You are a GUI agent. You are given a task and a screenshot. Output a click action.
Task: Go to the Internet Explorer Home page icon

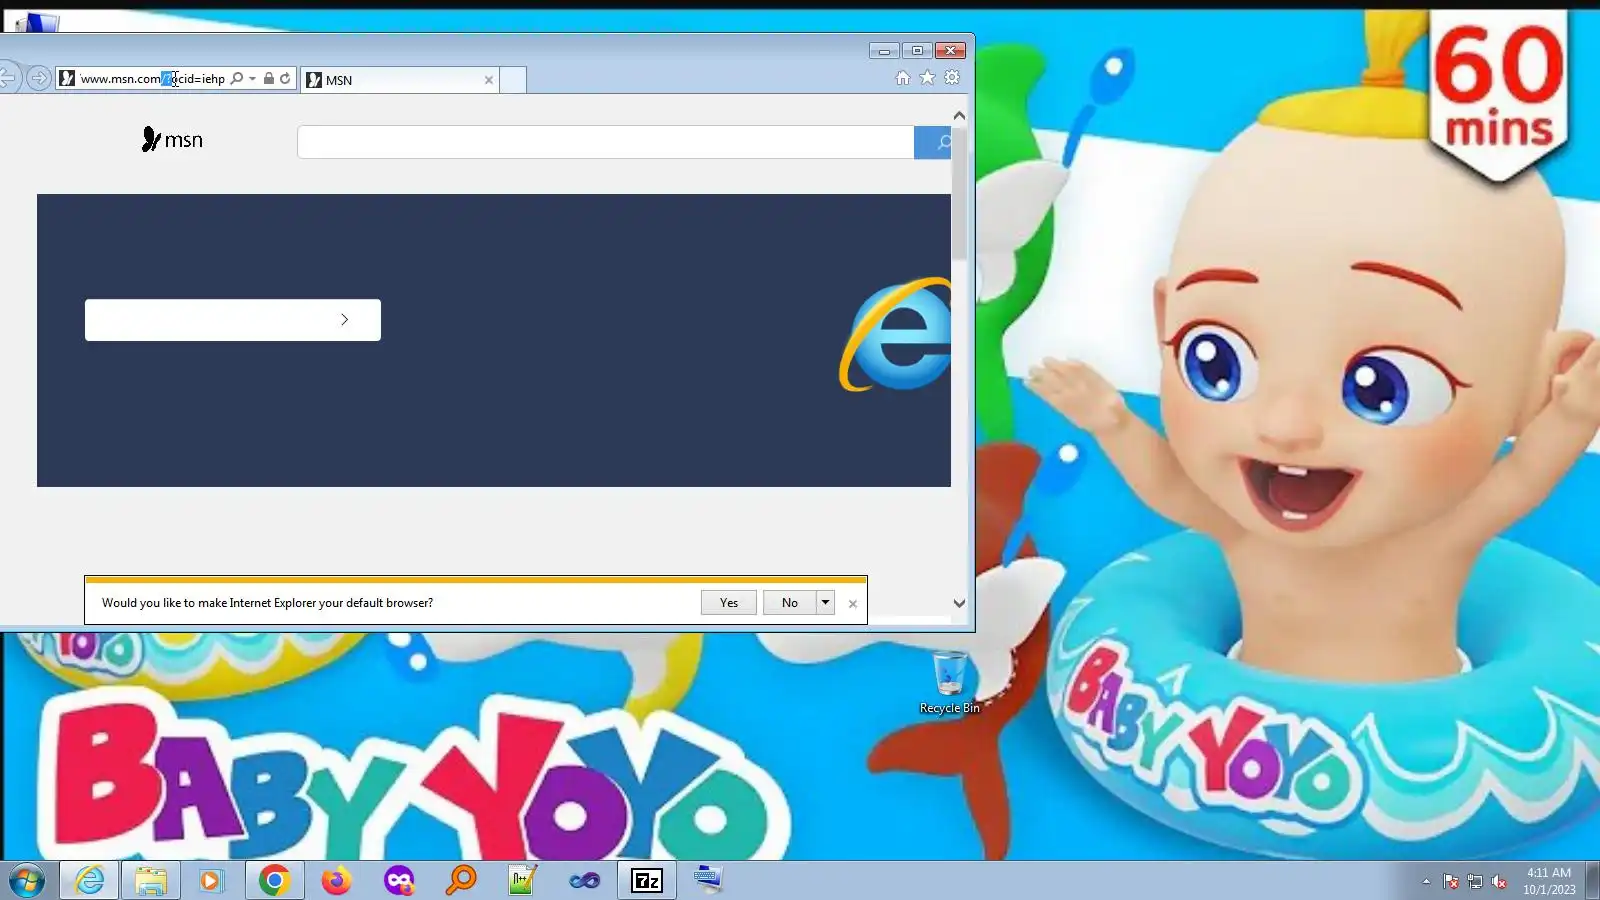(x=903, y=78)
